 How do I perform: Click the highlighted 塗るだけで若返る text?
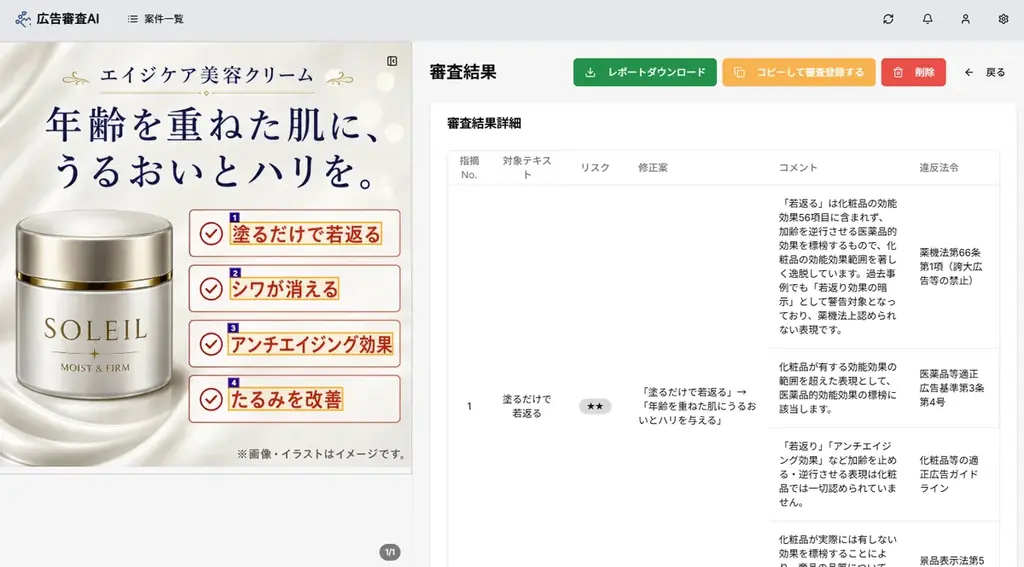coord(306,235)
